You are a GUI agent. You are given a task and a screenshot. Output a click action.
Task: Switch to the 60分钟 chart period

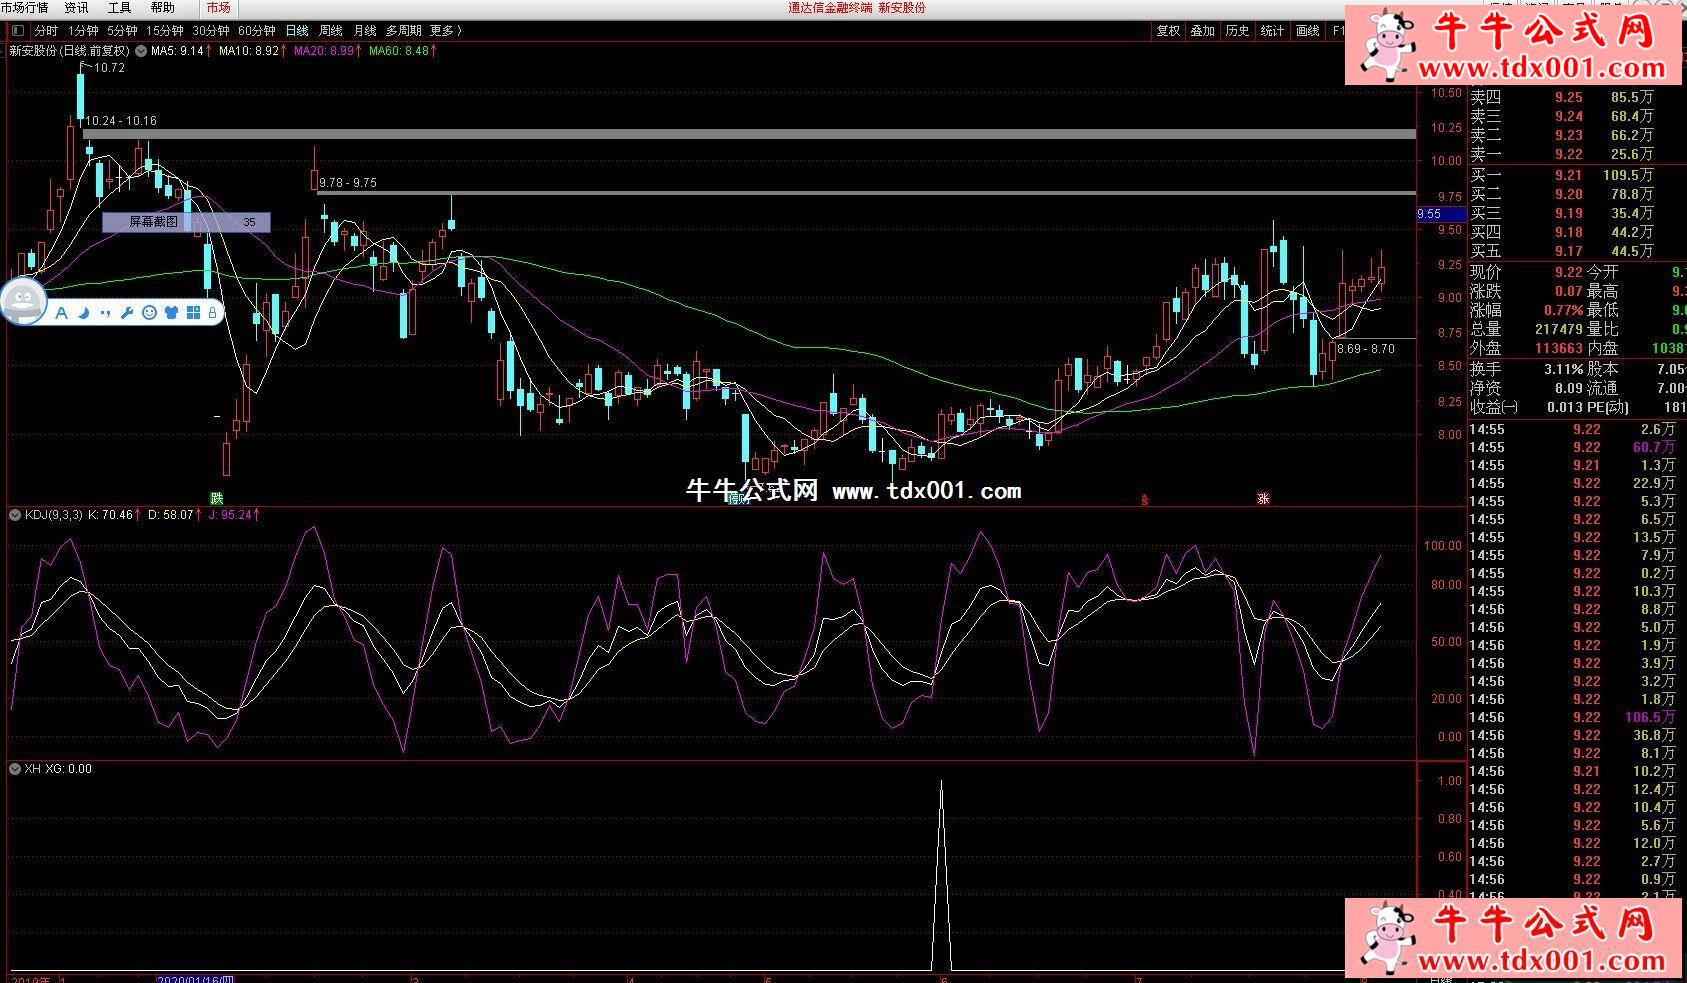(x=257, y=31)
